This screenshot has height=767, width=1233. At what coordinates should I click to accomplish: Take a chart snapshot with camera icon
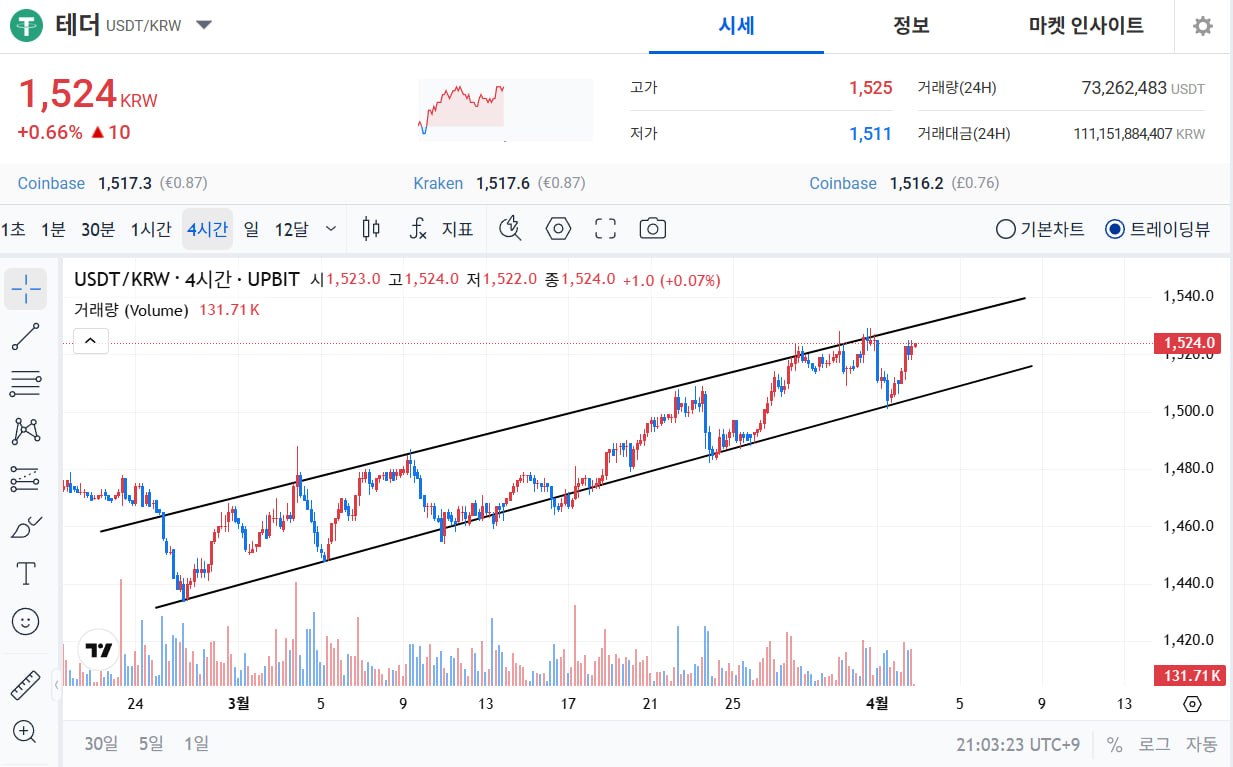[652, 229]
